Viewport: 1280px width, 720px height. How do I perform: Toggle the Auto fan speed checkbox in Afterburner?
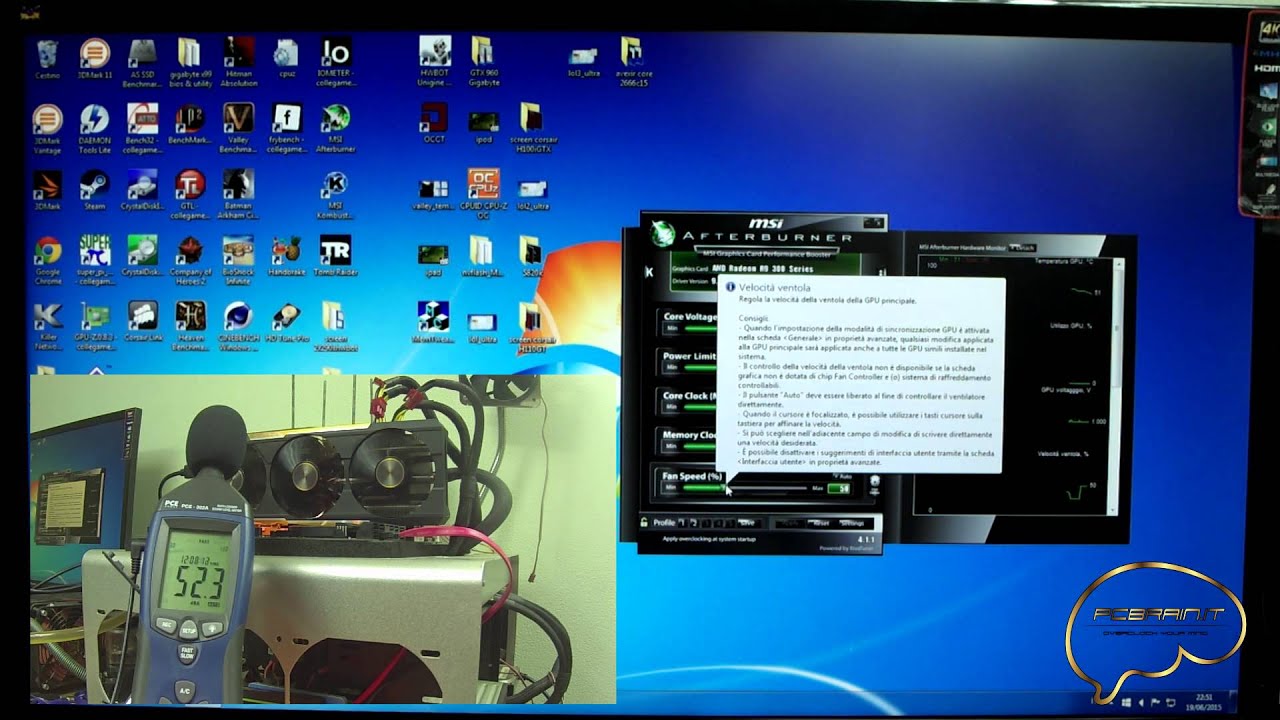pyautogui.click(x=842, y=476)
